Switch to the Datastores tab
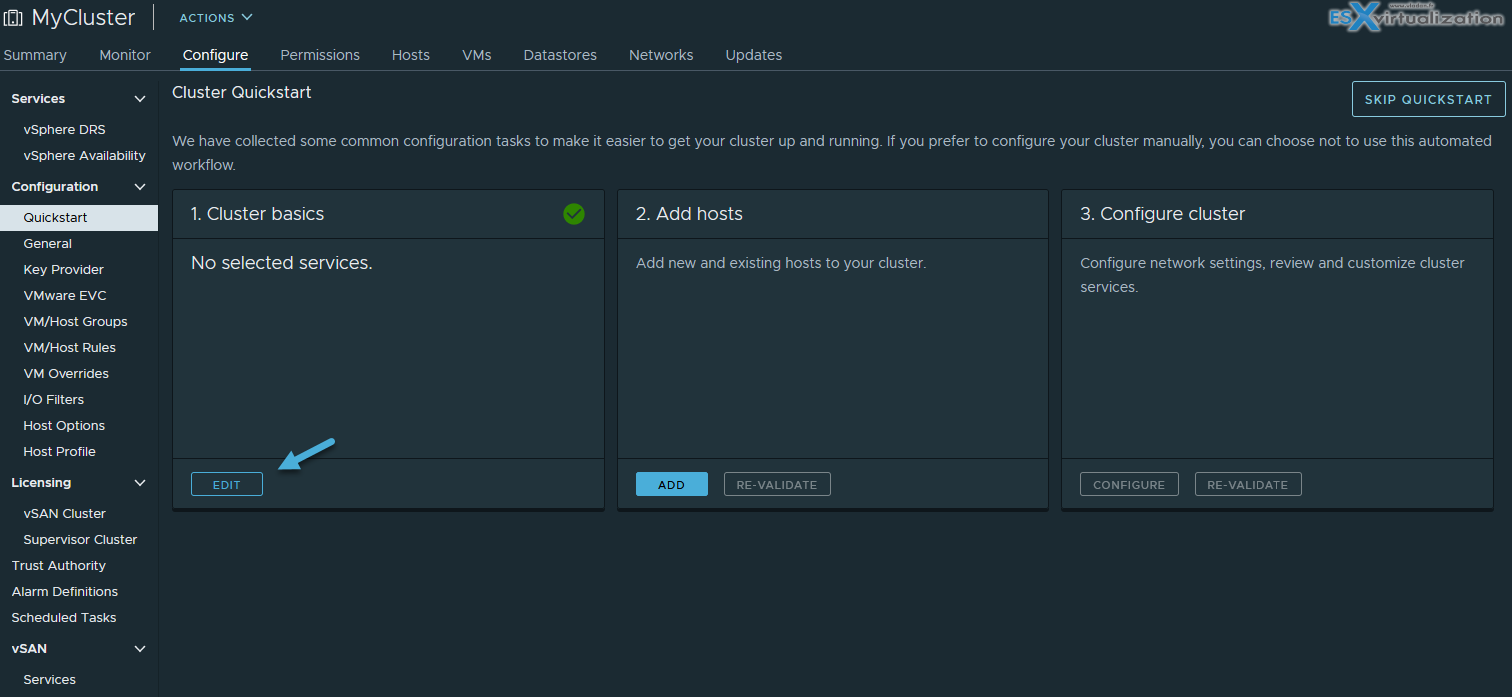The width and height of the screenshot is (1512, 697). [x=560, y=55]
